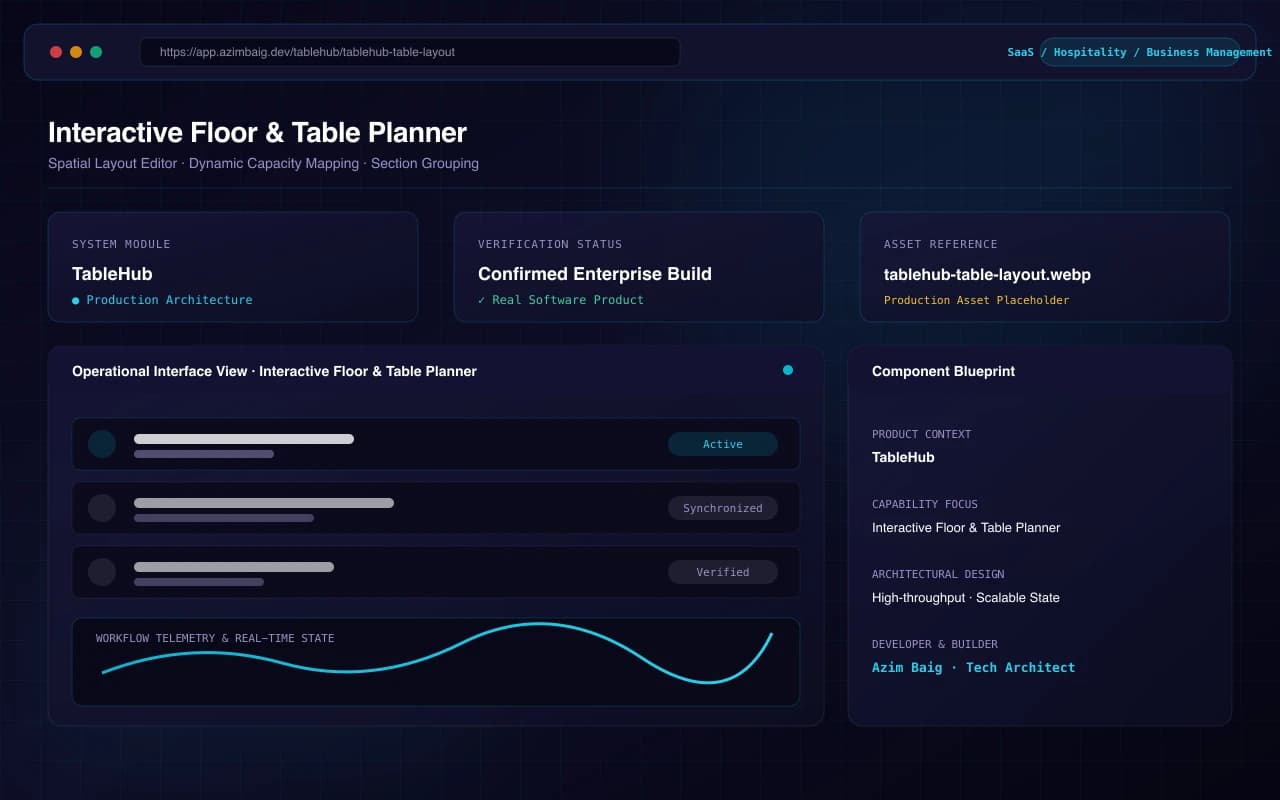Click the Real Software Product text
This screenshot has width=1280, height=800.
point(568,300)
